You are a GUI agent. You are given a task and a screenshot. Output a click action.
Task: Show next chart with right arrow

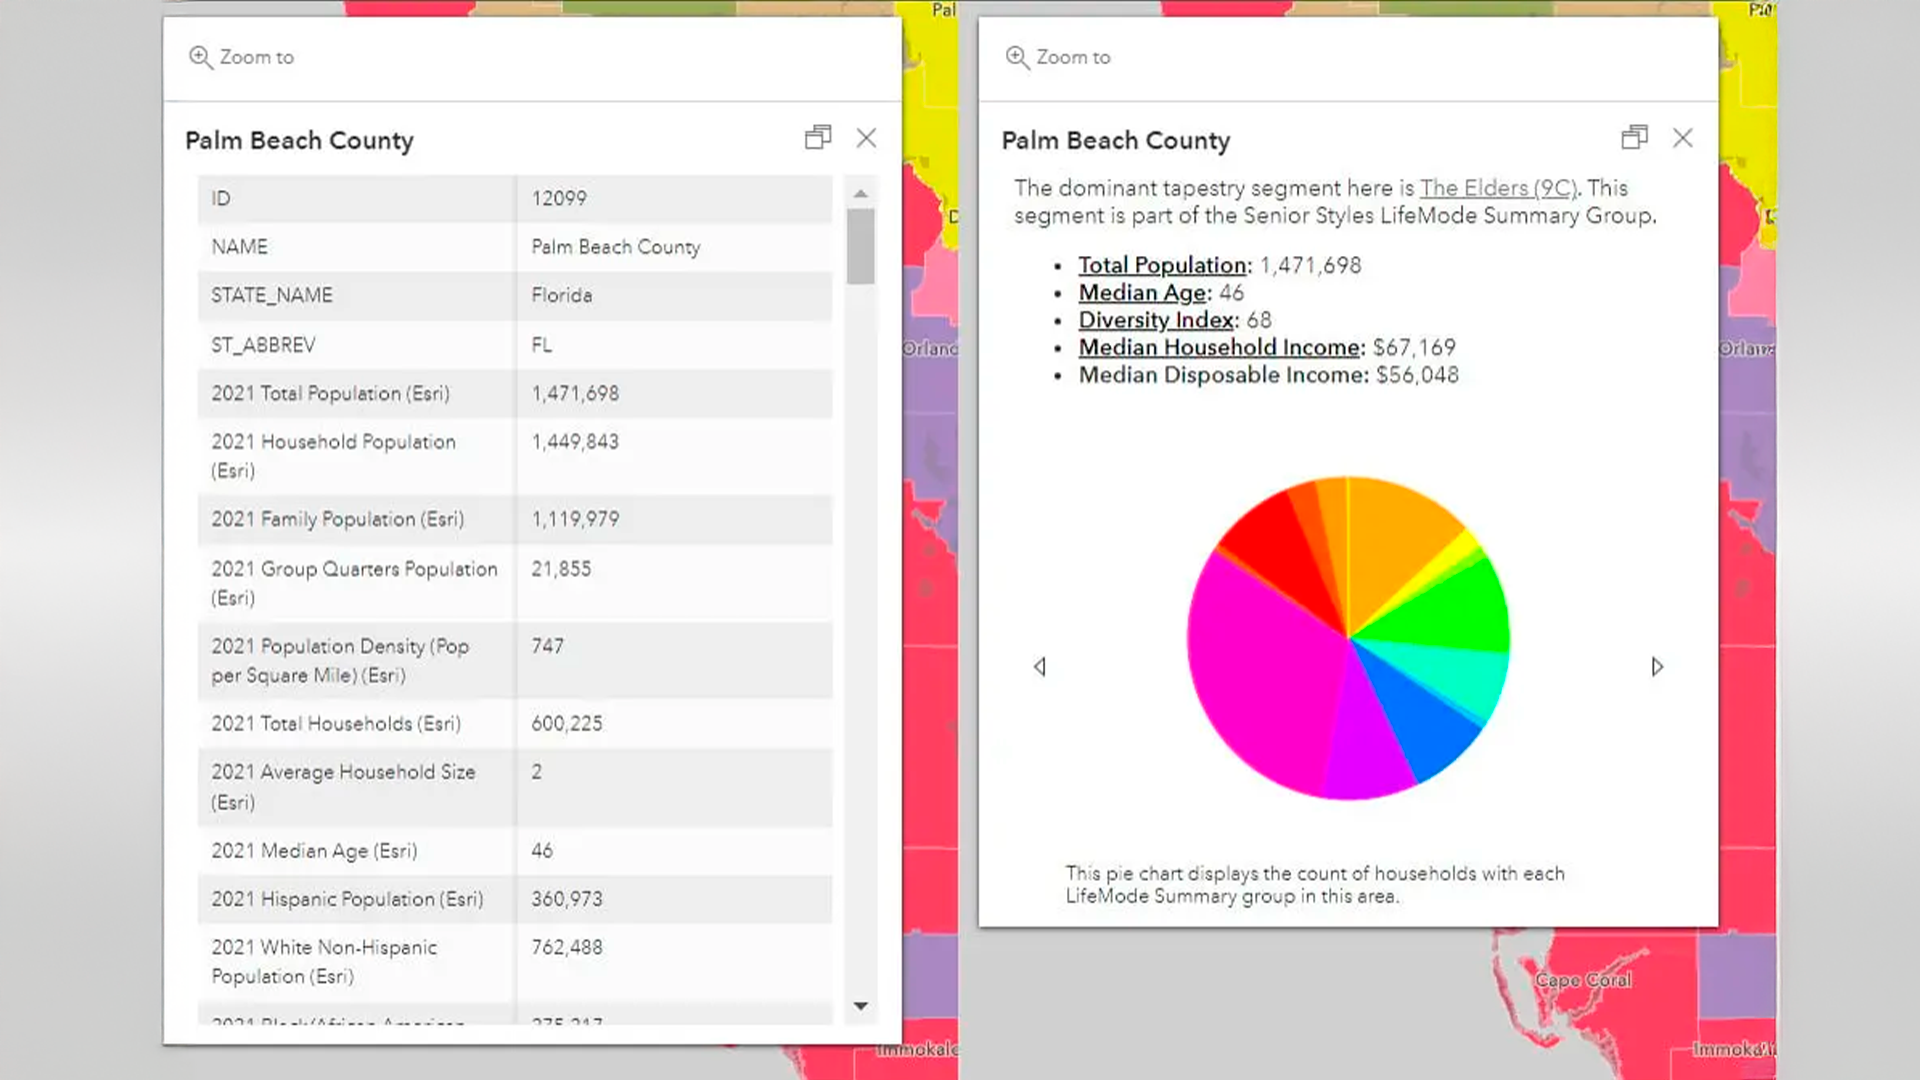[1657, 667]
